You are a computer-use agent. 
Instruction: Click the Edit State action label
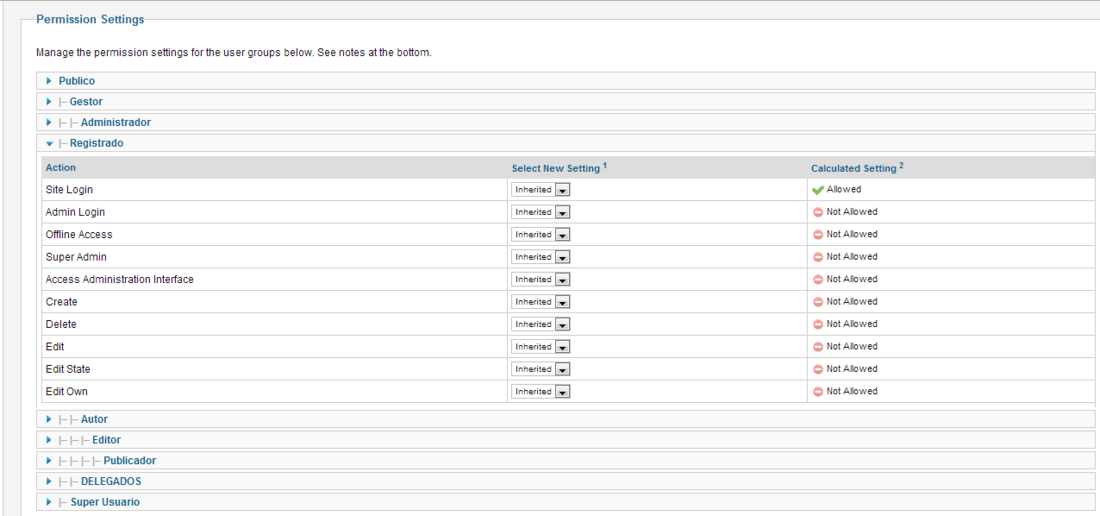coord(68,369)
